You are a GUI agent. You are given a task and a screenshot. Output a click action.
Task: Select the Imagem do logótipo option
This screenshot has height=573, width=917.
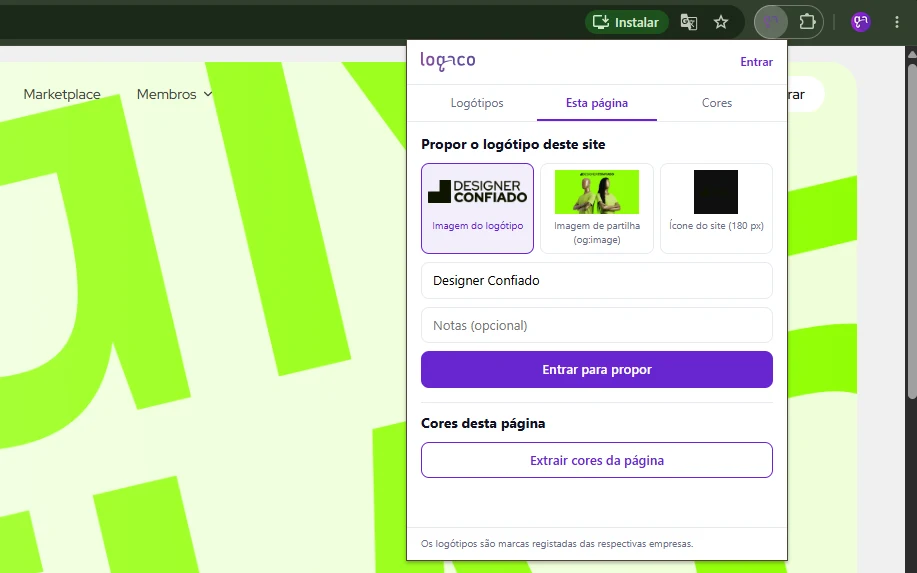477,208
